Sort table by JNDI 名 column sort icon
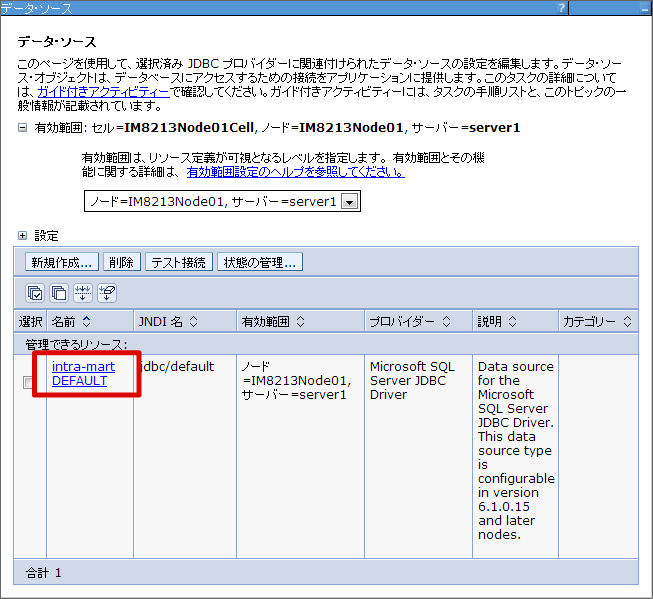Screen dimensions: 653x599 pyautogui.click(x=193, y=322)
